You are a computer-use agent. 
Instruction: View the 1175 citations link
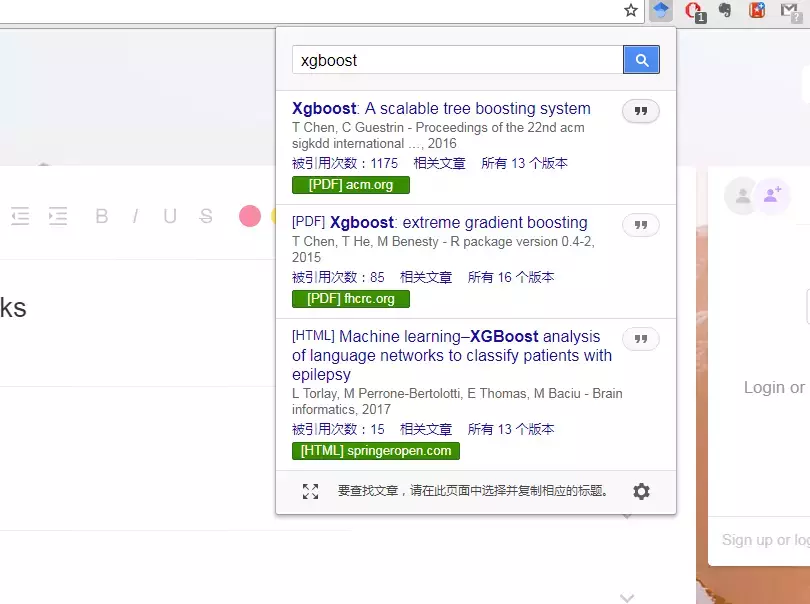click(345, 164)
